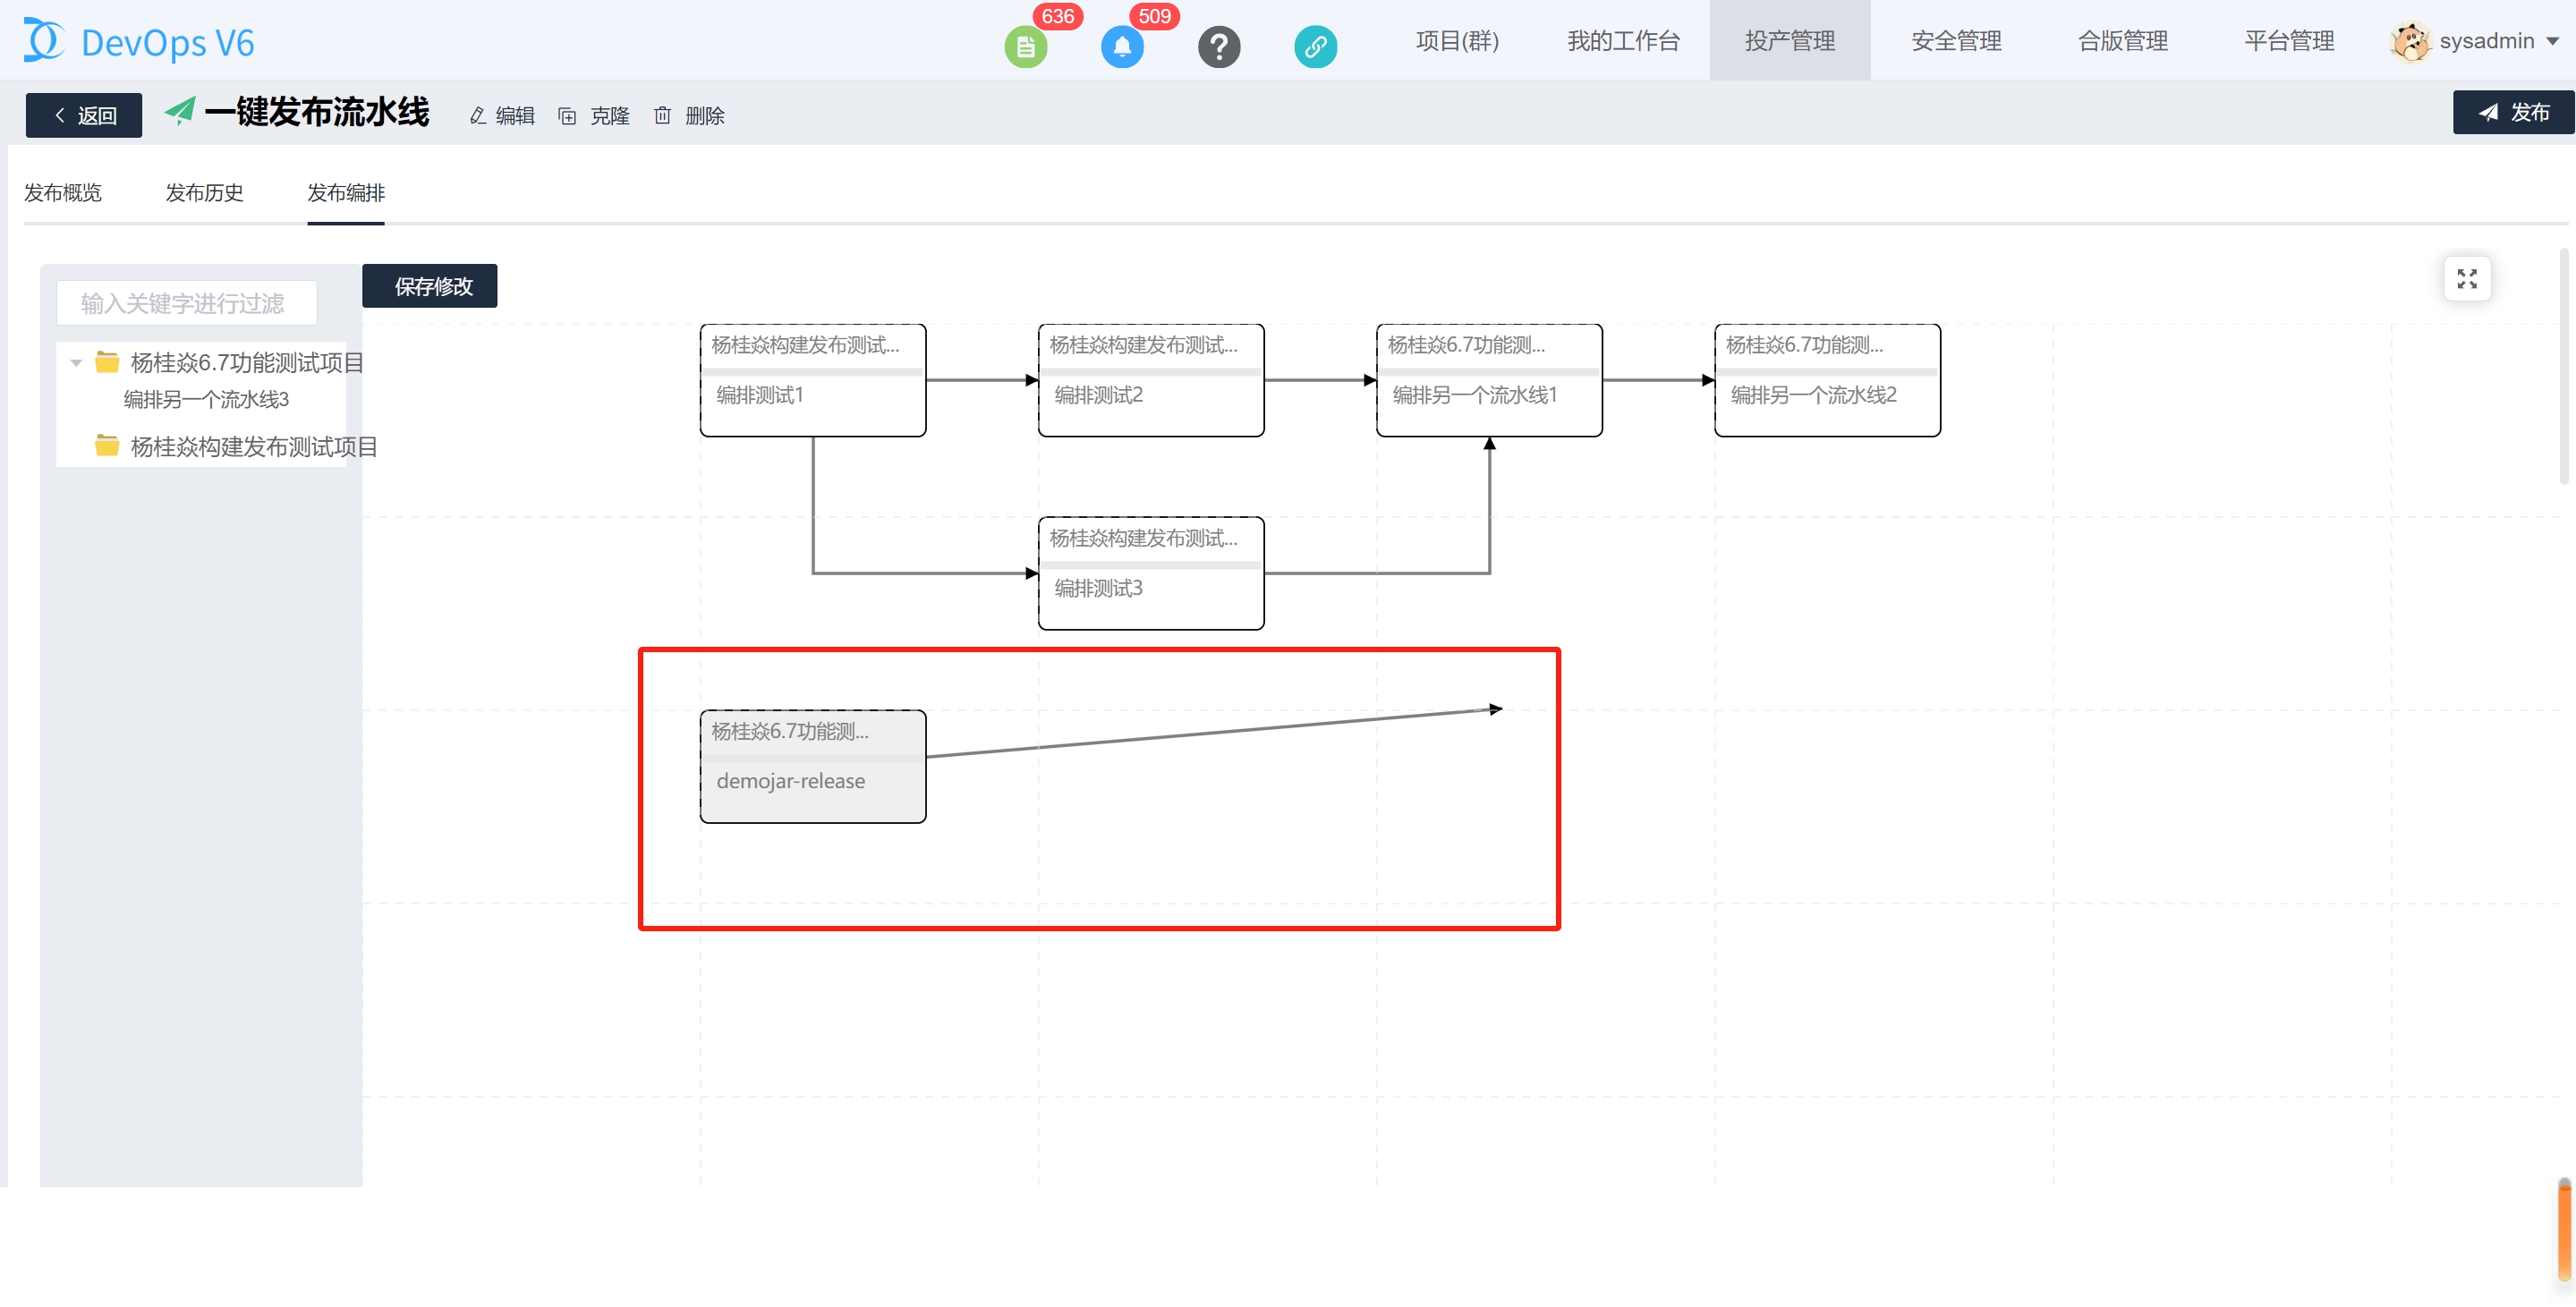Screen dimensions: 2576x1307
Task: Click the DevOps V6 logo
Action: [x=140, y=42]
